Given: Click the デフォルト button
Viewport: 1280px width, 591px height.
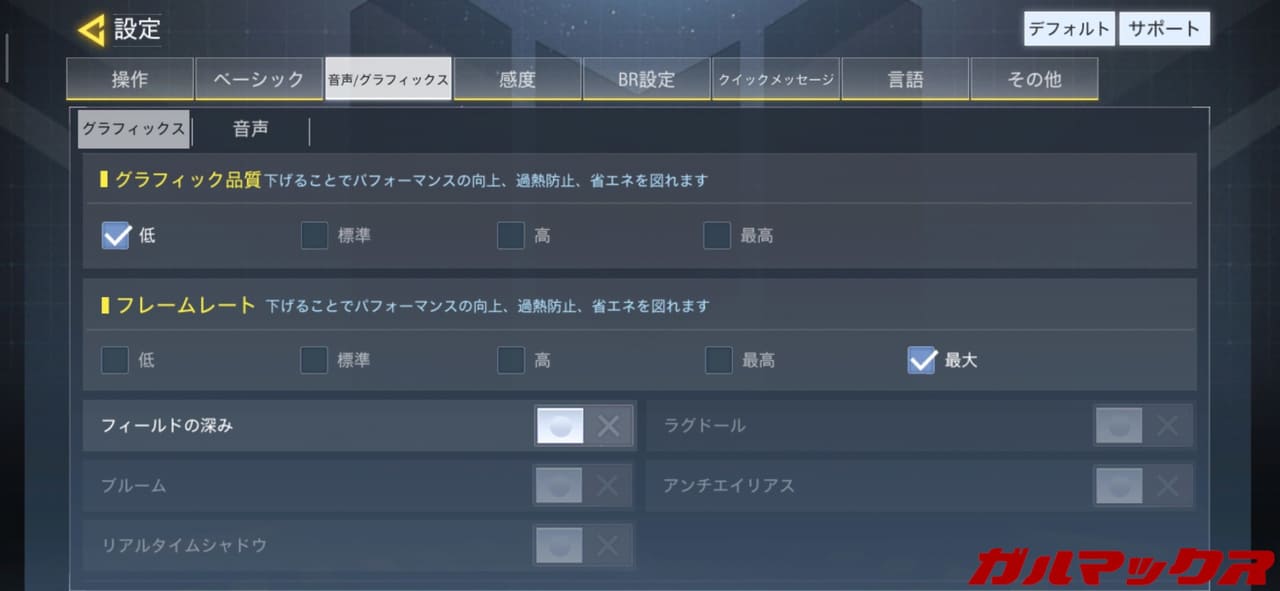Looking at the screenshot, I should (1069, 29).
